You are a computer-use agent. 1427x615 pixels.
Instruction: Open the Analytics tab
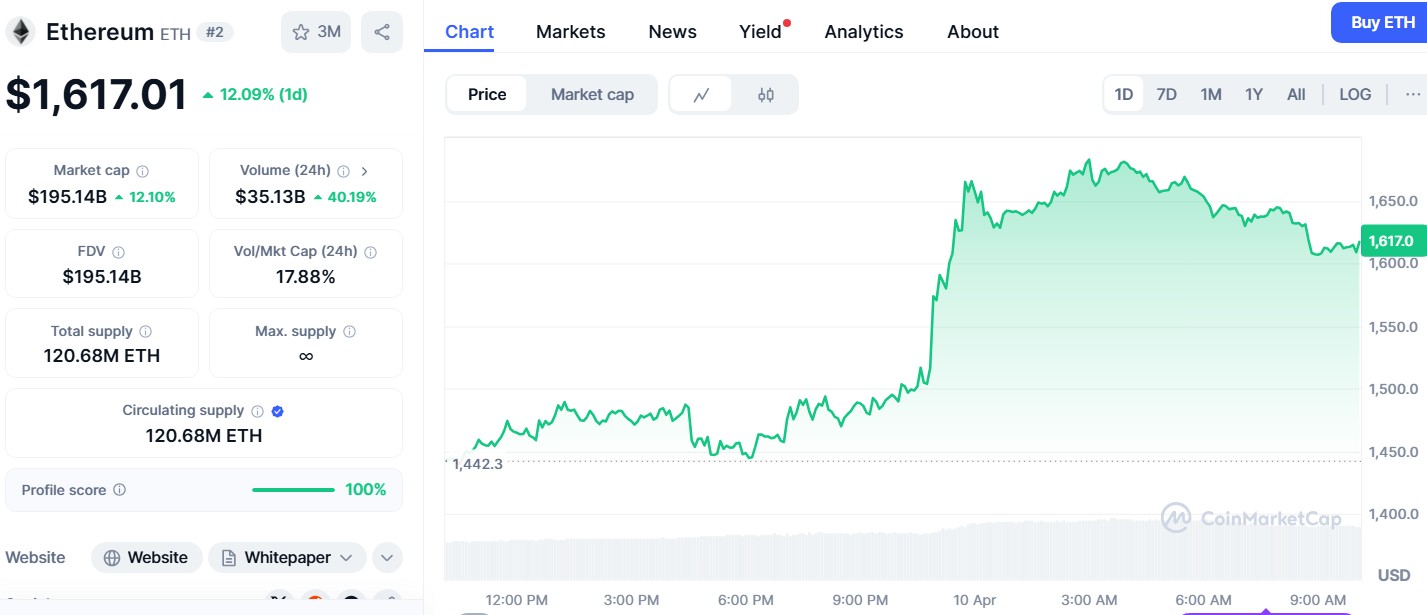pos(864,32)
